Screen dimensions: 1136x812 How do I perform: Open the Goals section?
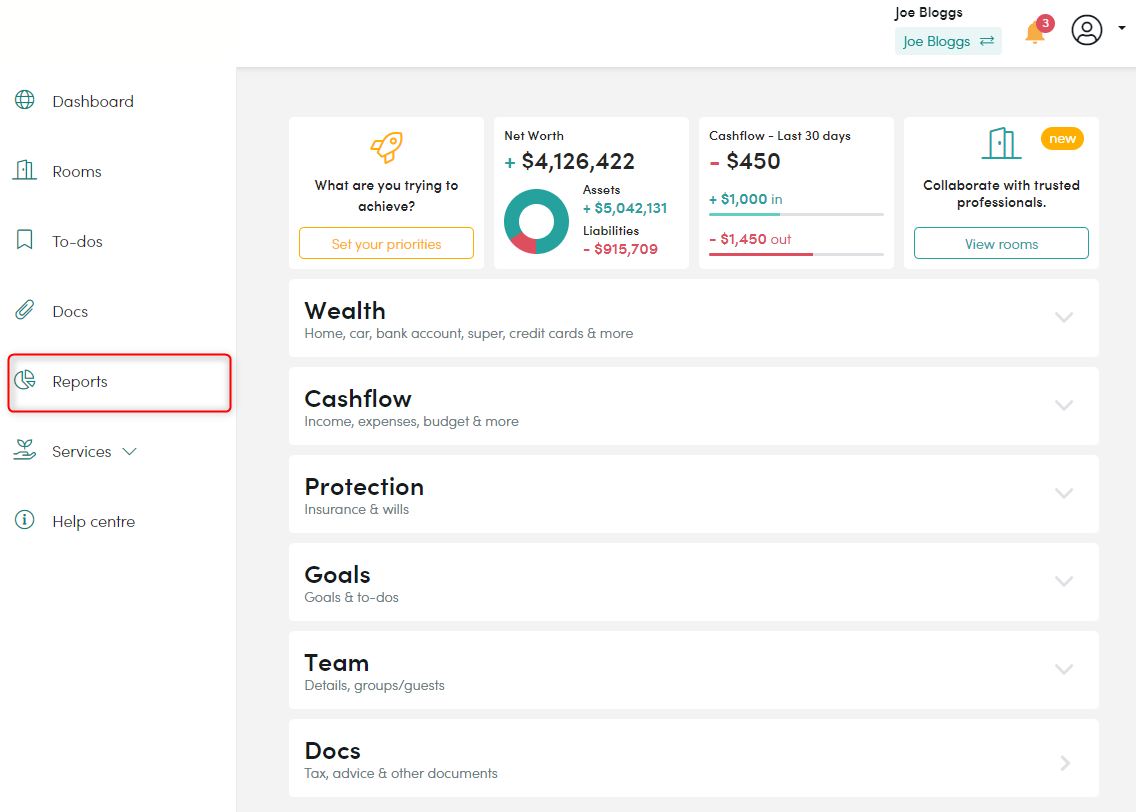(1064, 581)
